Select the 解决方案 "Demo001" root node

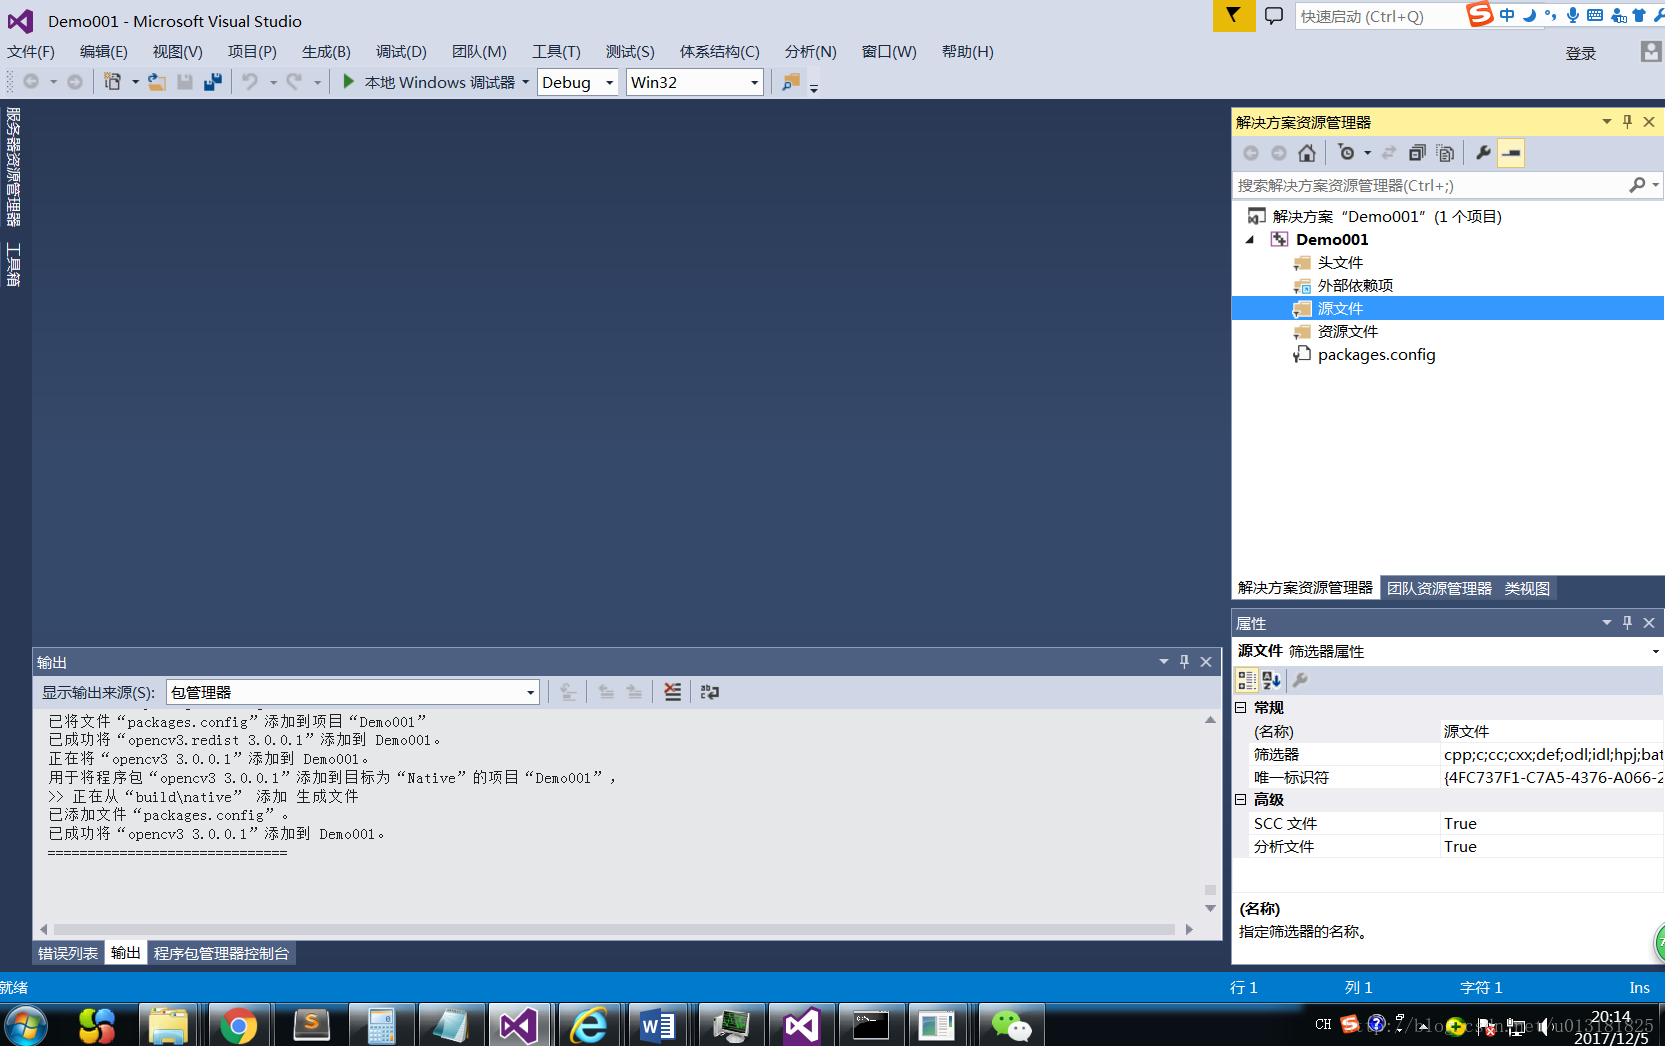pyautogui.click(x=1386, y=216)
